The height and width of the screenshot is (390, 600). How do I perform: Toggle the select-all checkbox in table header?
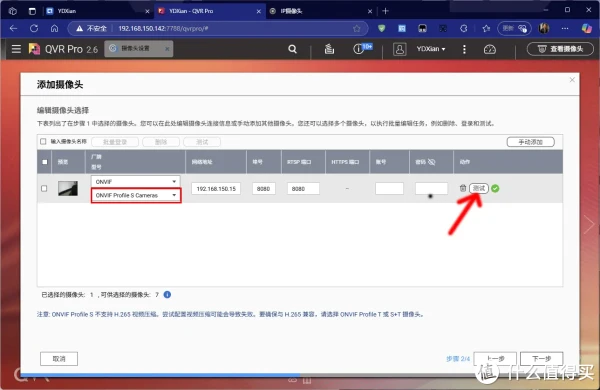pyautogui.click(x=45, y=162)
